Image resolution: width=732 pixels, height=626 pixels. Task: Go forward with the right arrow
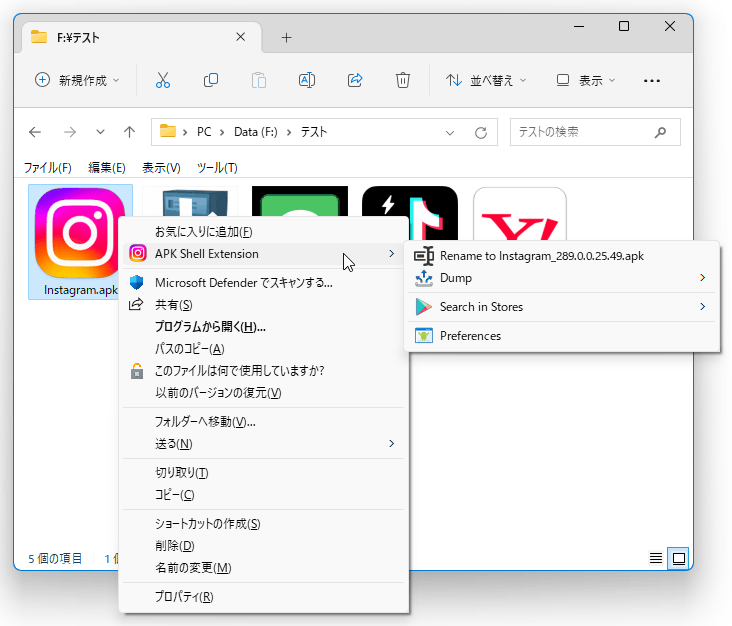[x=70, y=132]
